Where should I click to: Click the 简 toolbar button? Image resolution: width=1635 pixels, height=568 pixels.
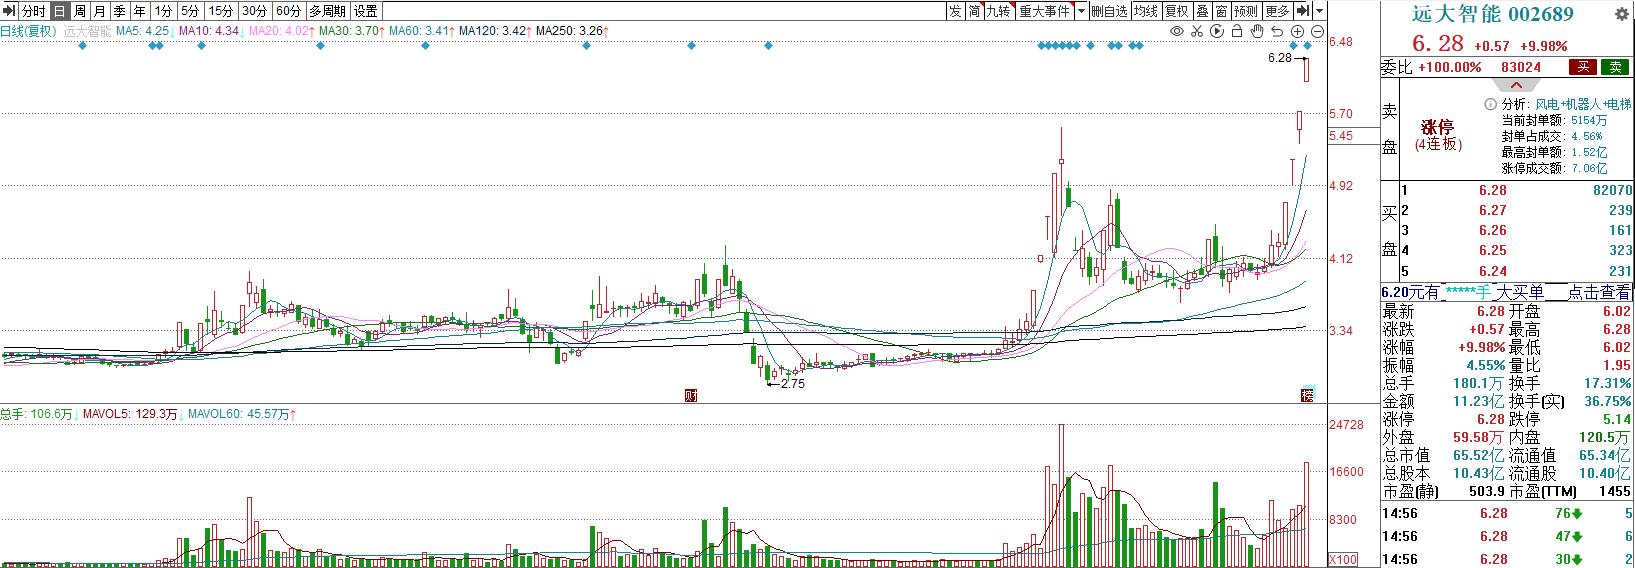(x=974, y=11)
